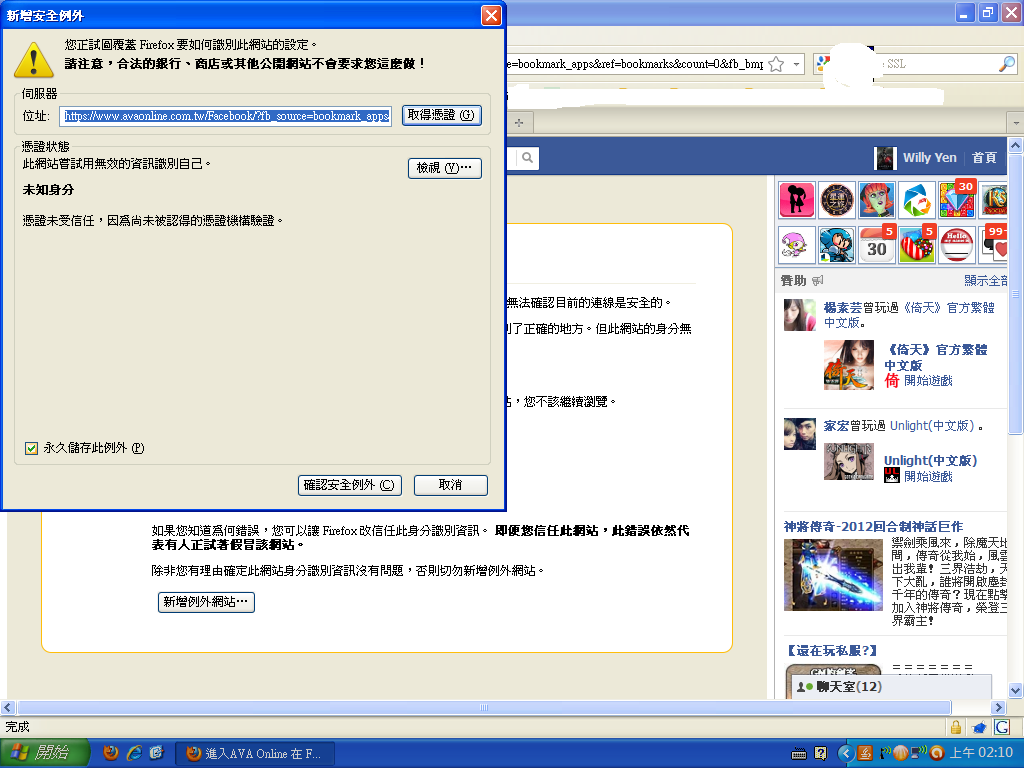
Task: Open the tab list dropdown at the tab bar's right end
Action: click(x=1016, y=123)
